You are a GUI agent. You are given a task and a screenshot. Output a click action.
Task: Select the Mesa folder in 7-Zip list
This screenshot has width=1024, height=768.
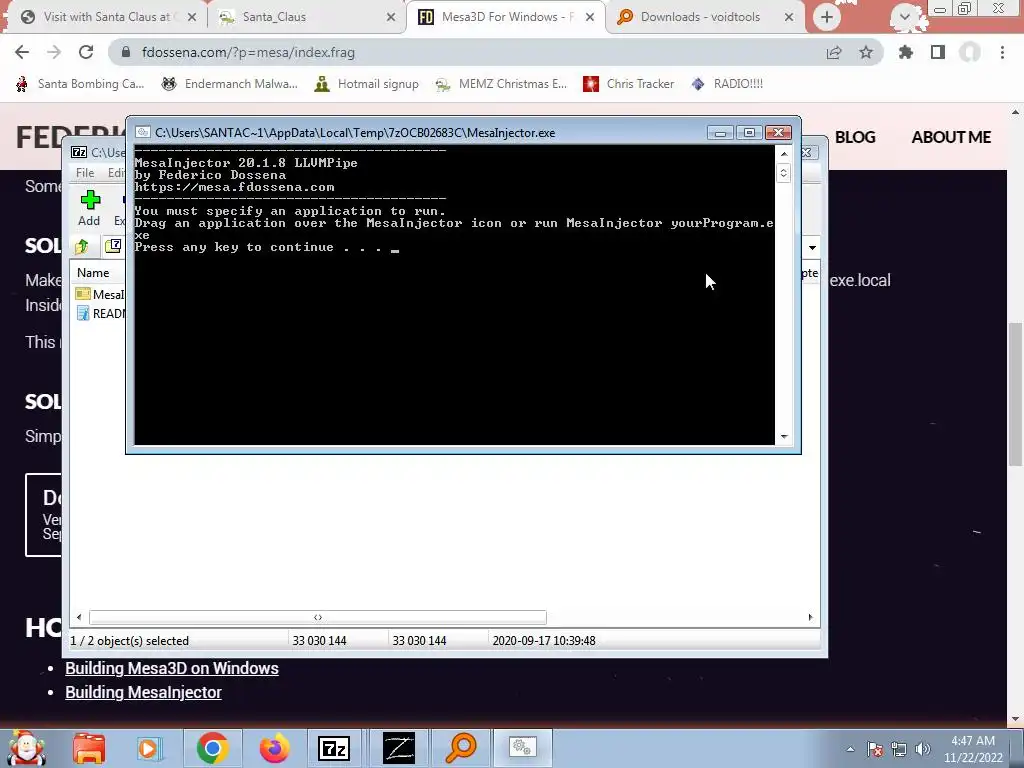point(100,295)
